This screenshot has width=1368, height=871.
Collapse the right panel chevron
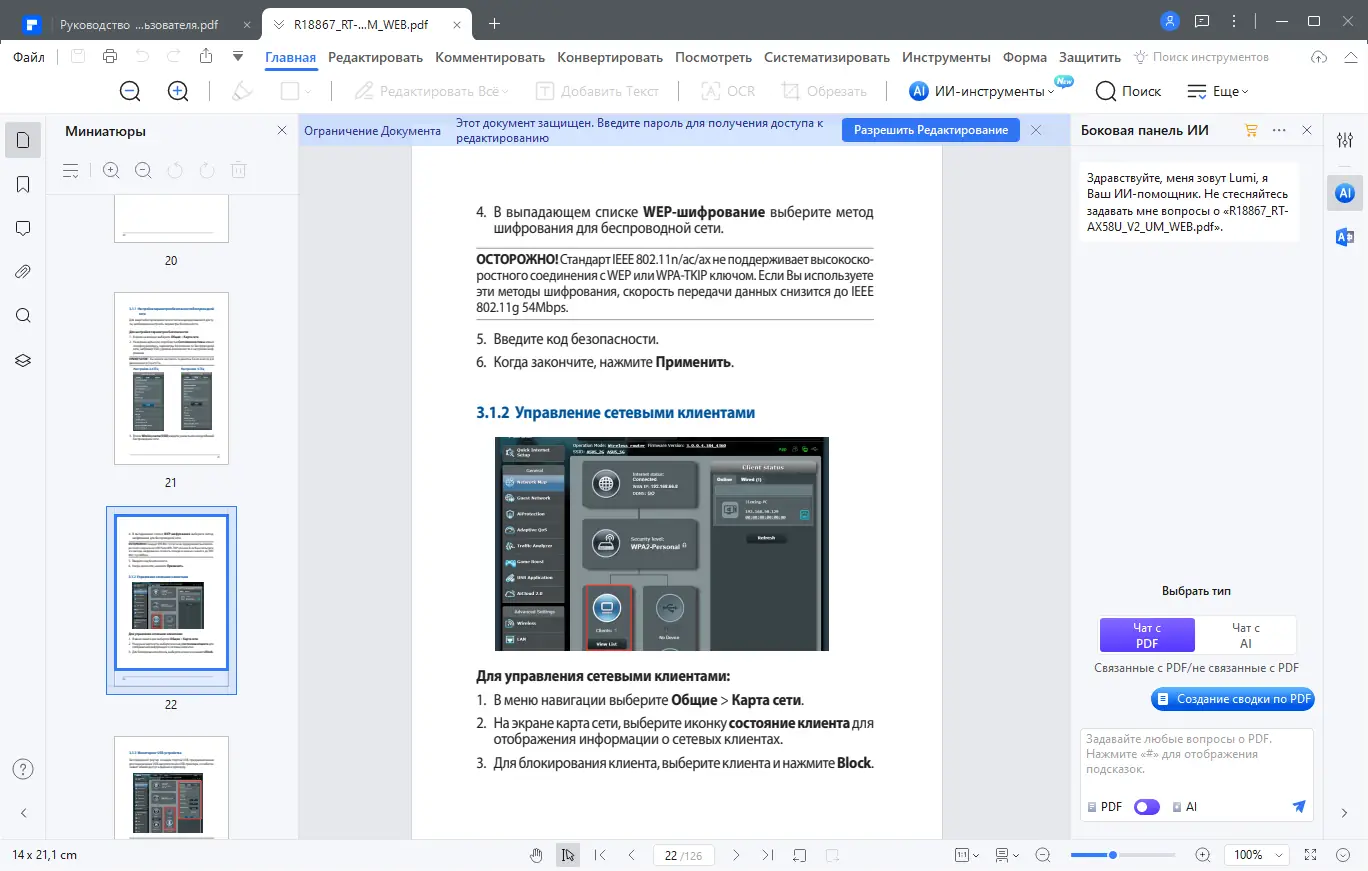coord(1343,814)
